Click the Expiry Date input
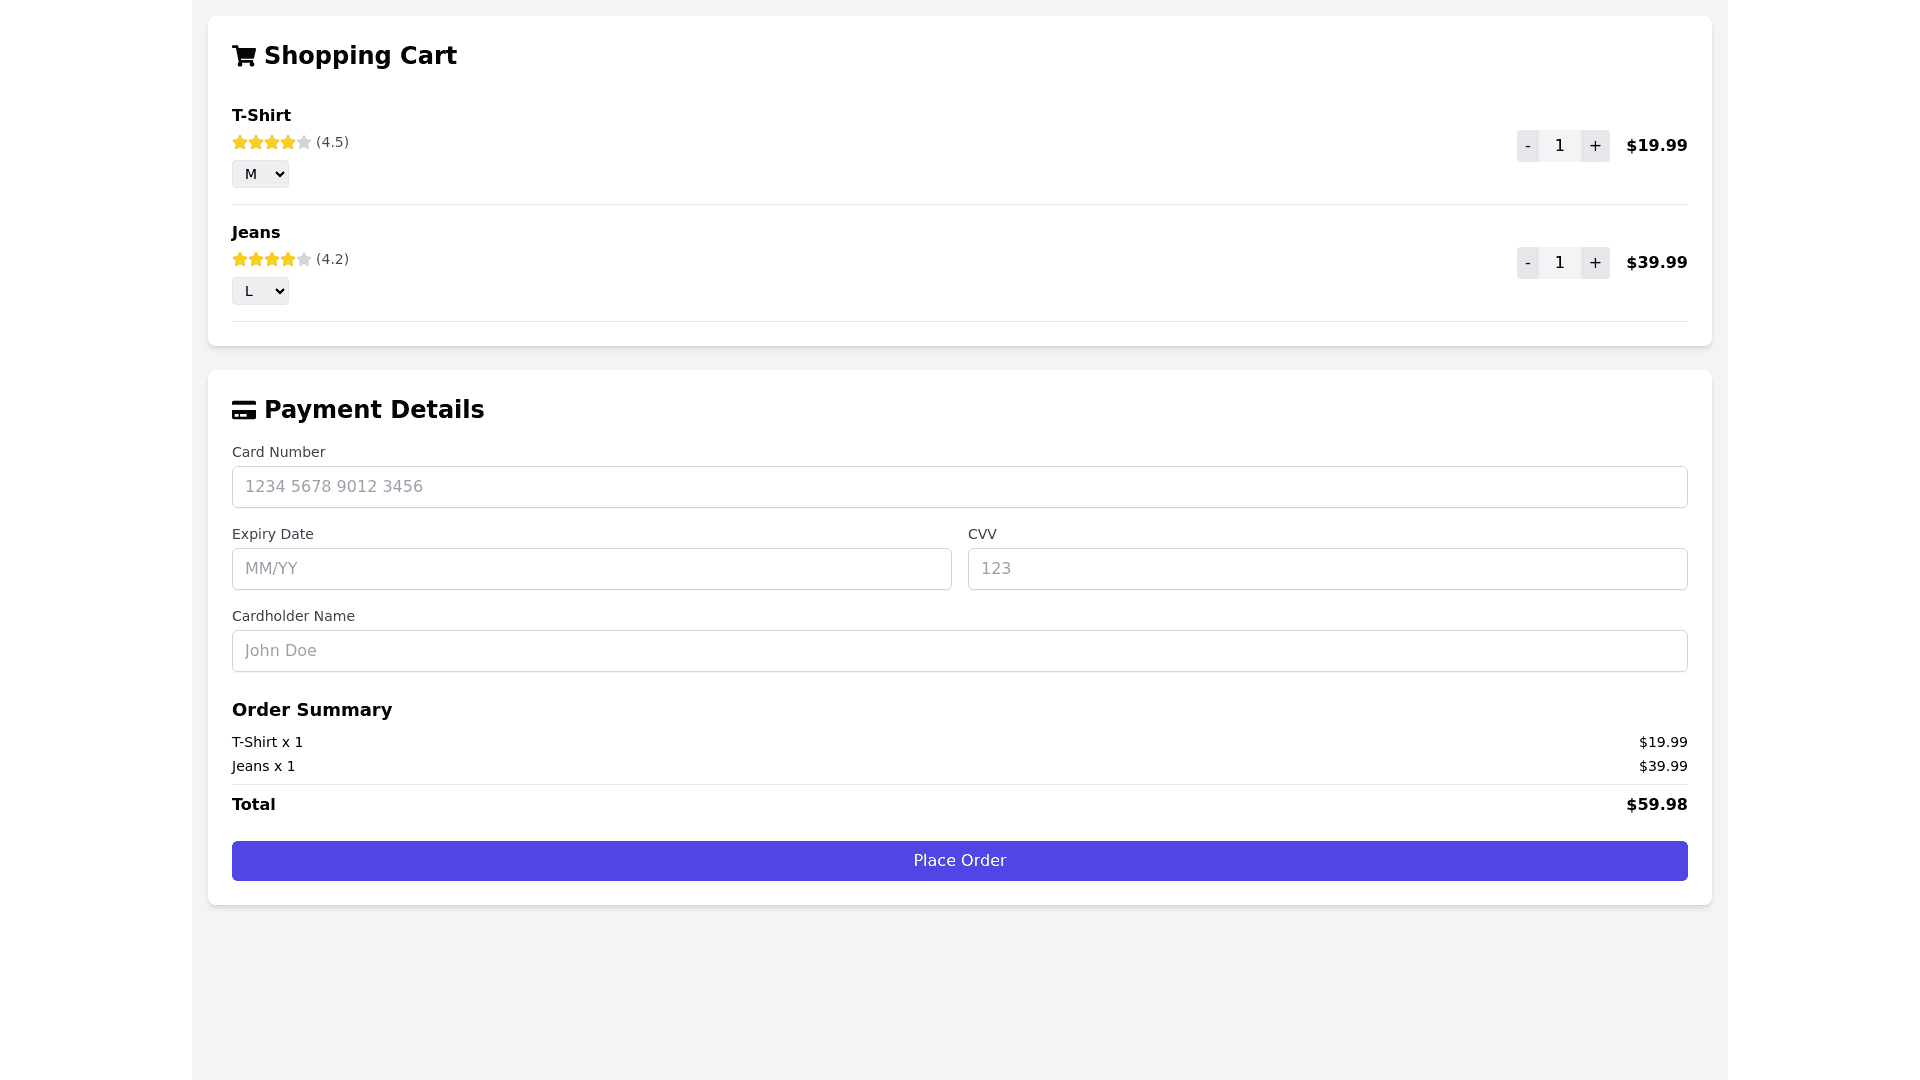1920x1080 pixels. tap(591, 569)
